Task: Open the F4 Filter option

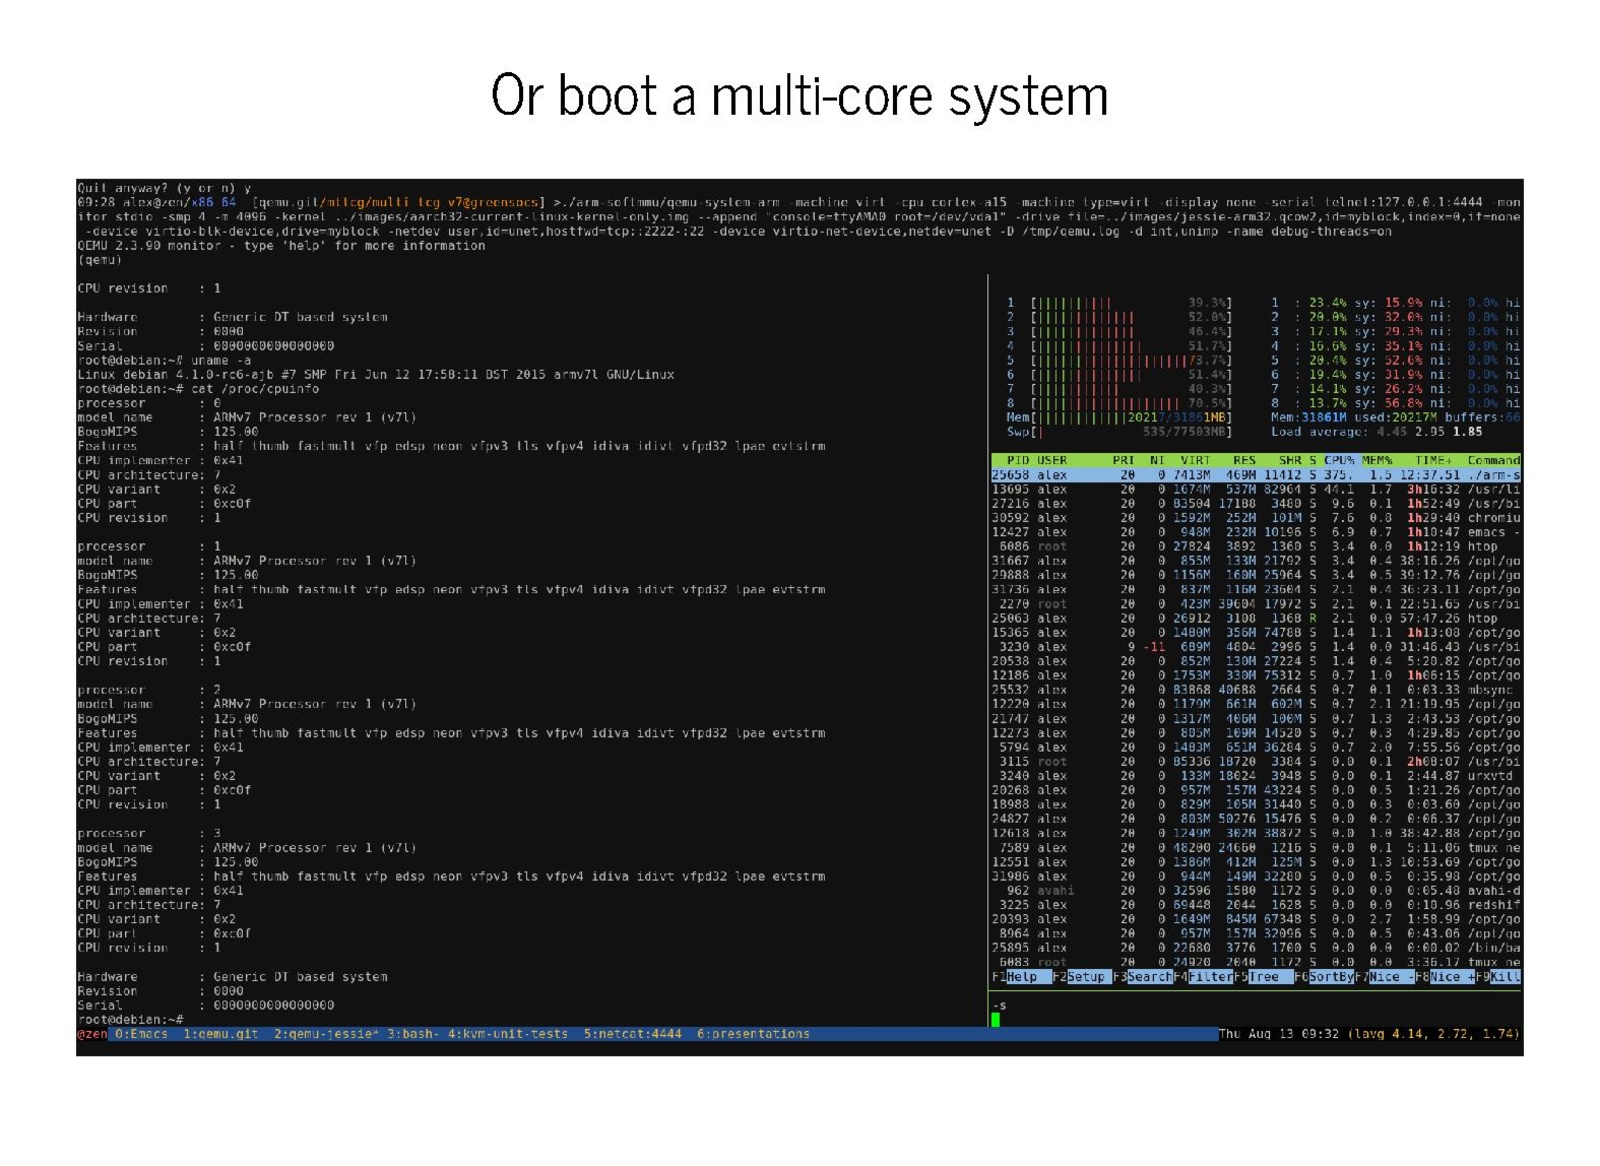Action: (1209, 977)
